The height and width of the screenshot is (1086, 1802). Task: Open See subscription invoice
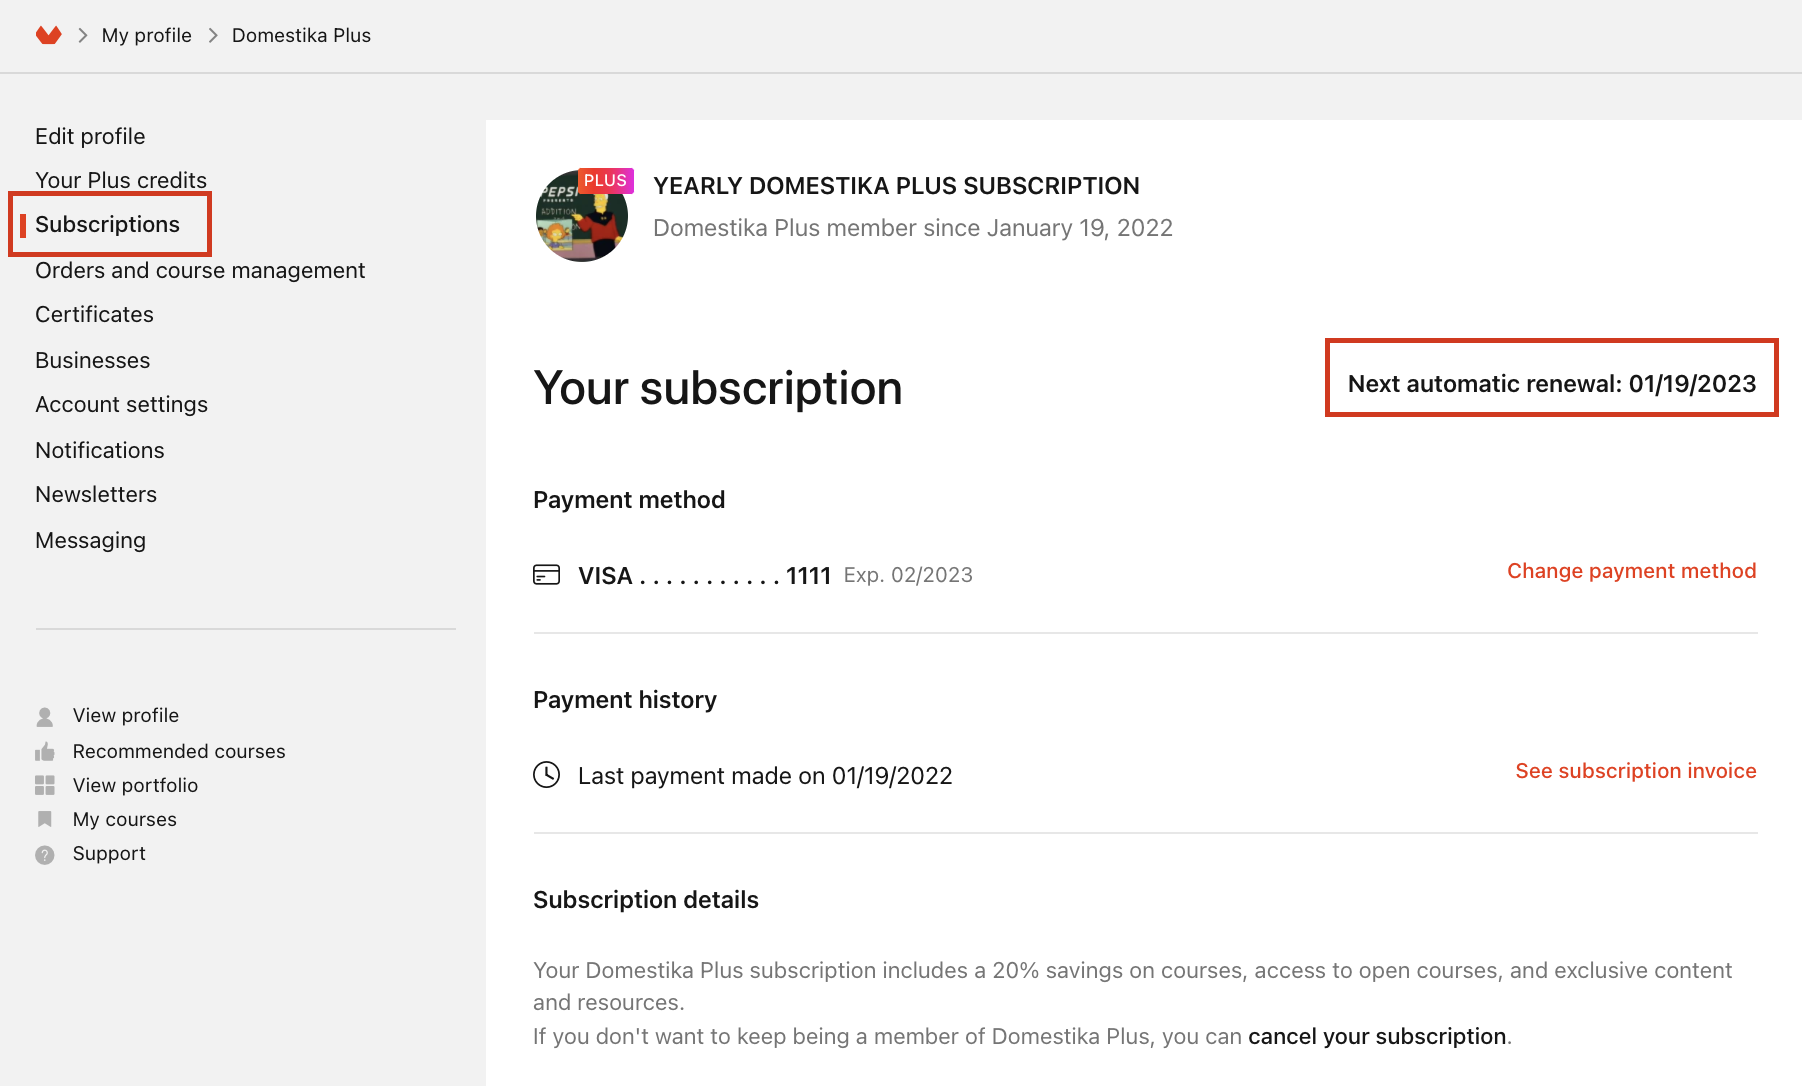tap(1635, 770)
